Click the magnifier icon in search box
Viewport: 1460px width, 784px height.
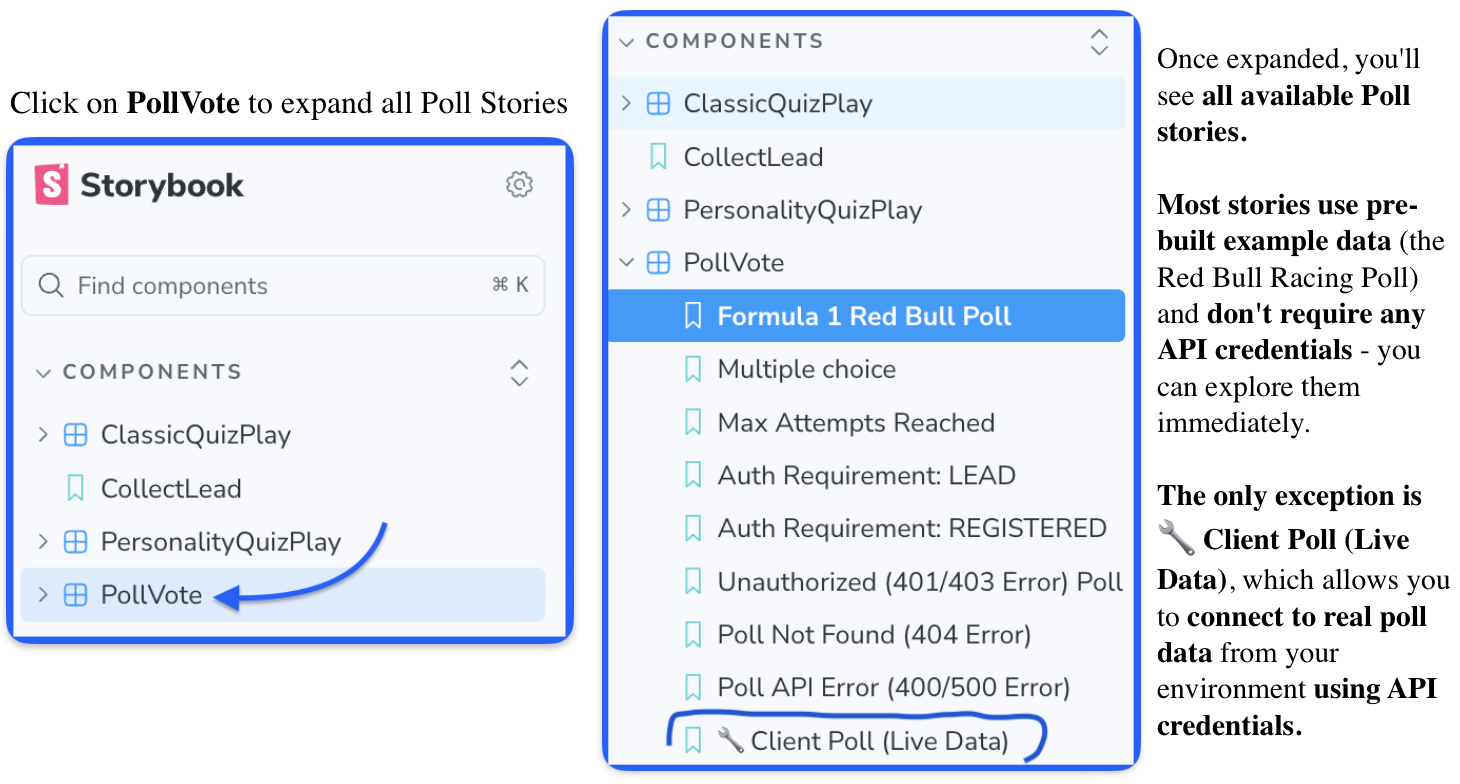[x=51, y=286]
